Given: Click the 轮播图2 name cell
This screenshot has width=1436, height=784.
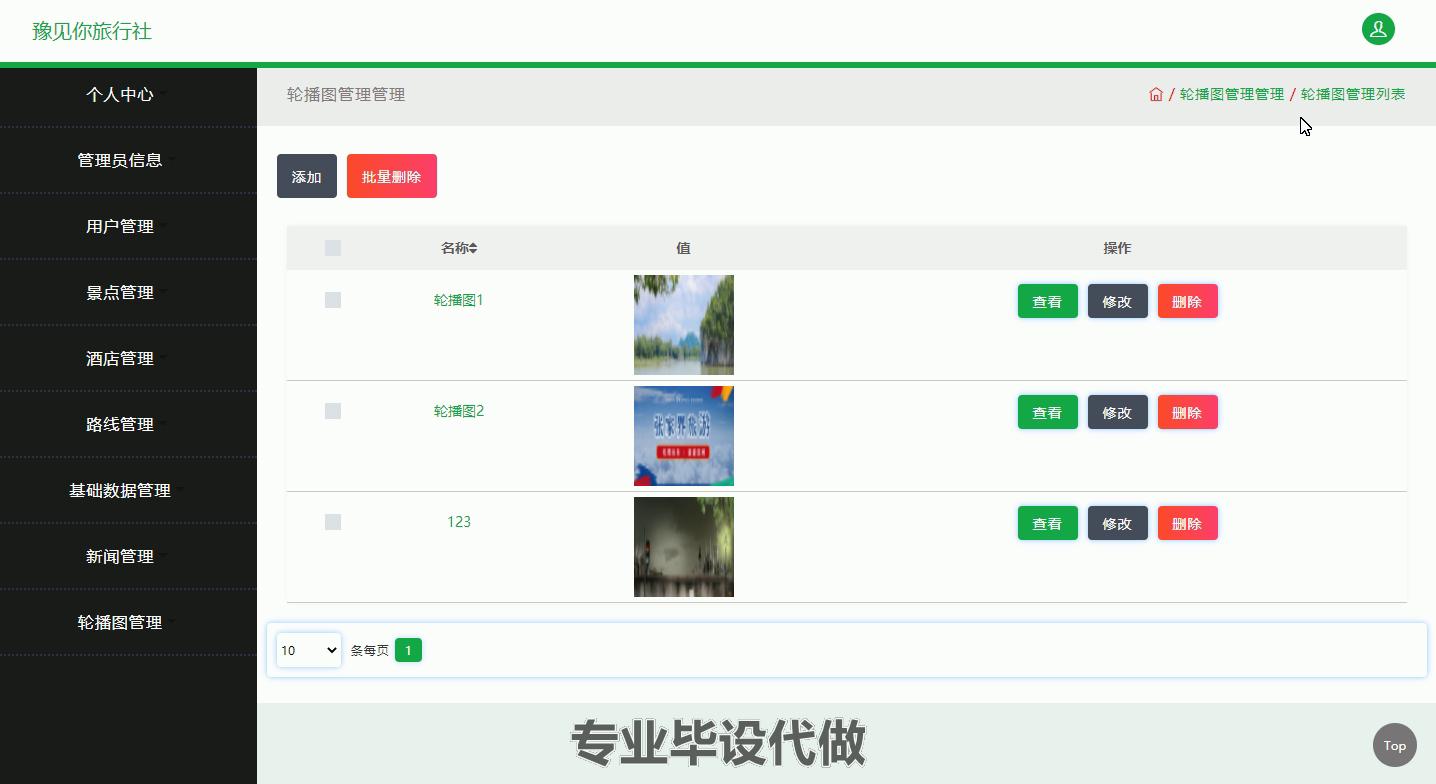Looking at the screenshot, I should pos(459,411).
